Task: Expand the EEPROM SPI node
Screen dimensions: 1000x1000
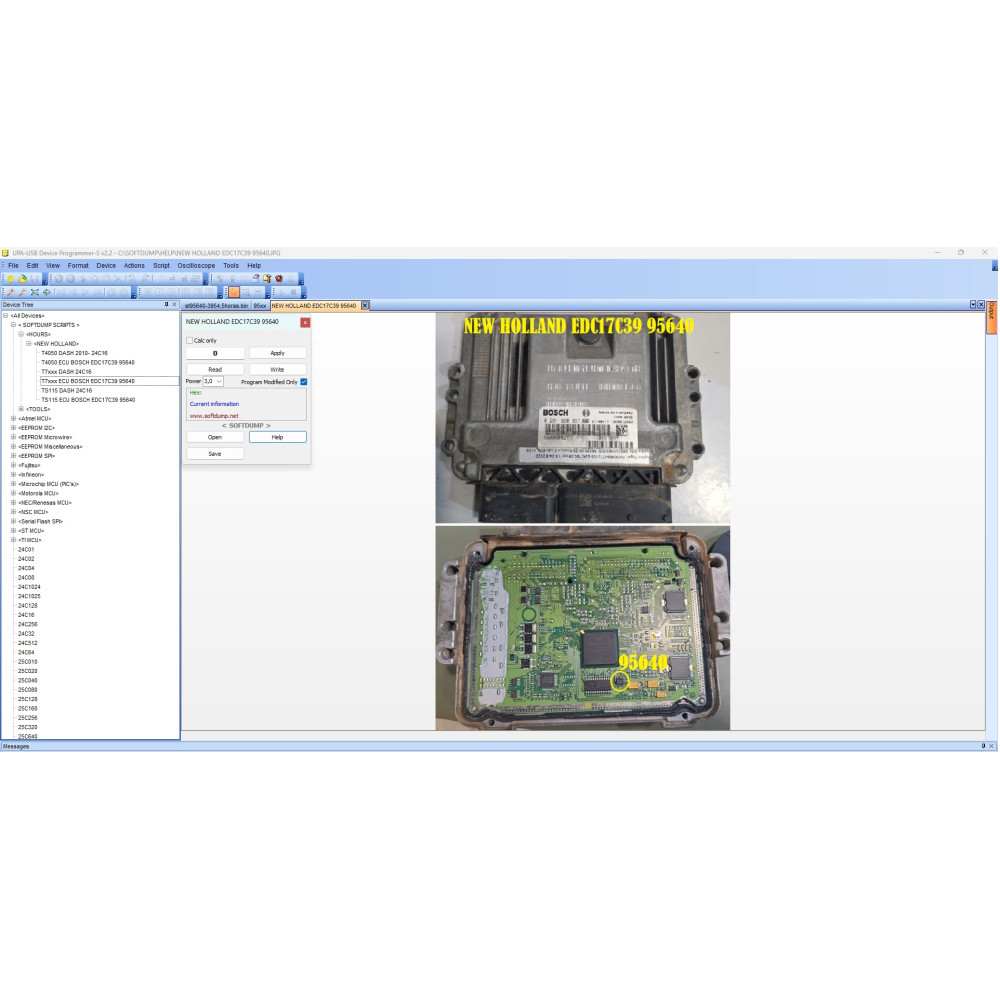Action: (13, 456)
